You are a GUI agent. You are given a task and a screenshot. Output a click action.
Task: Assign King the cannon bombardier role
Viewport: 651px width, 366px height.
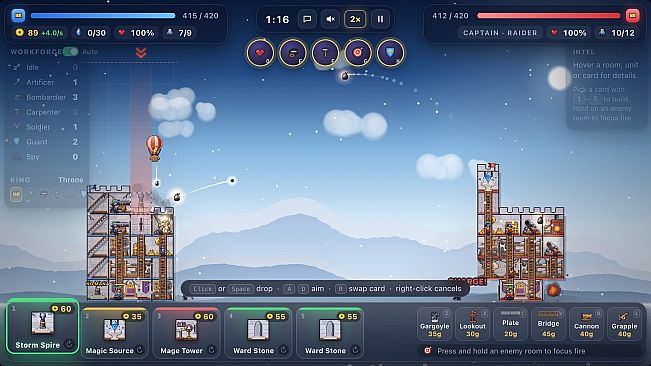[x=44, y=194]
